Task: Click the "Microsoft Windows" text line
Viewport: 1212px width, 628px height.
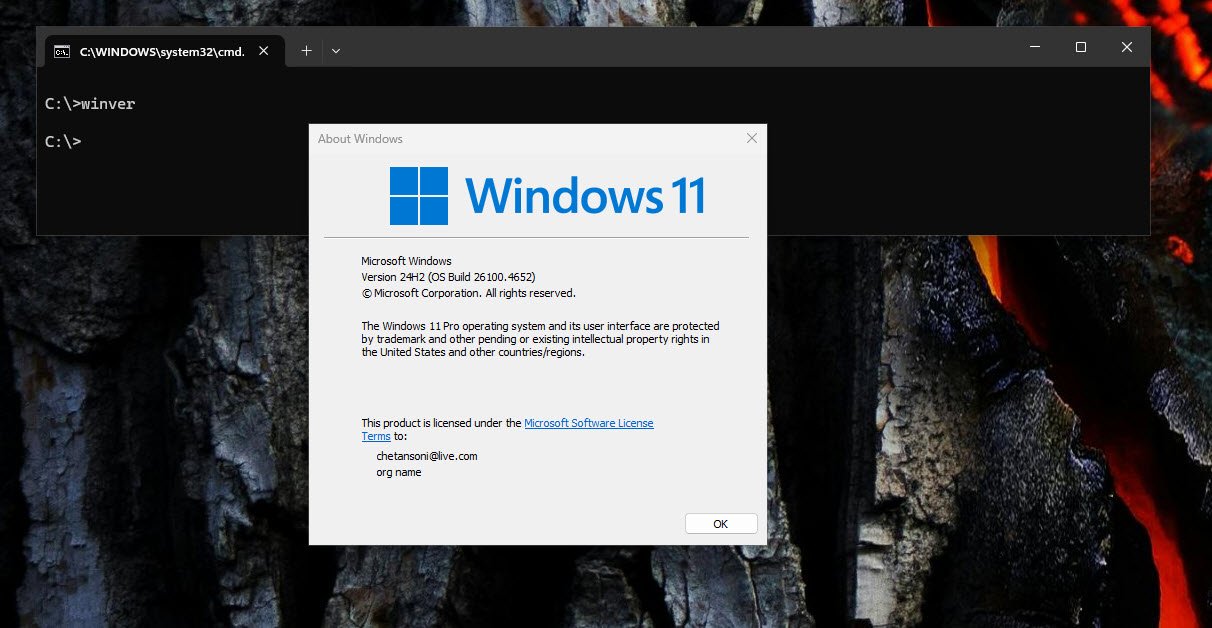Action: click(x=406, y=261)
